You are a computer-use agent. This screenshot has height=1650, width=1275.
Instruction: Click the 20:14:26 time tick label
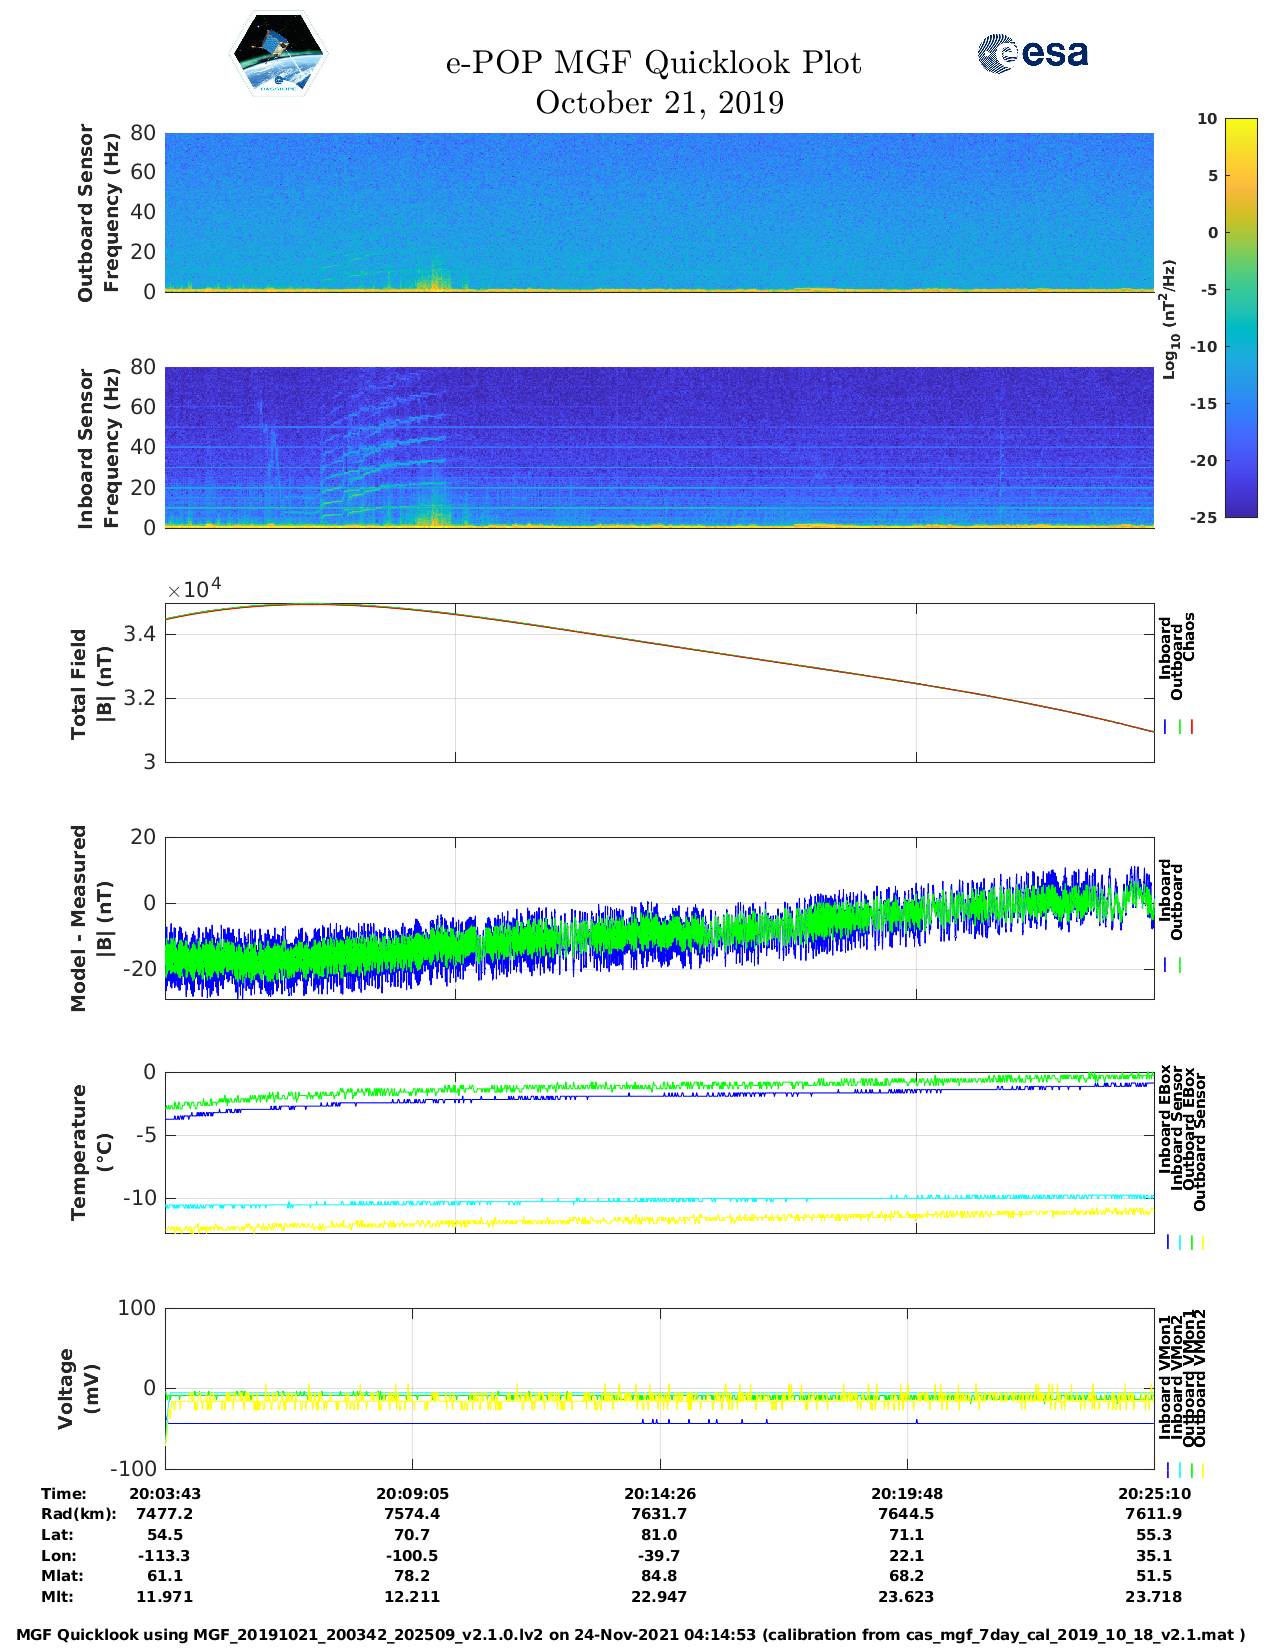[x=659, y=1493]
